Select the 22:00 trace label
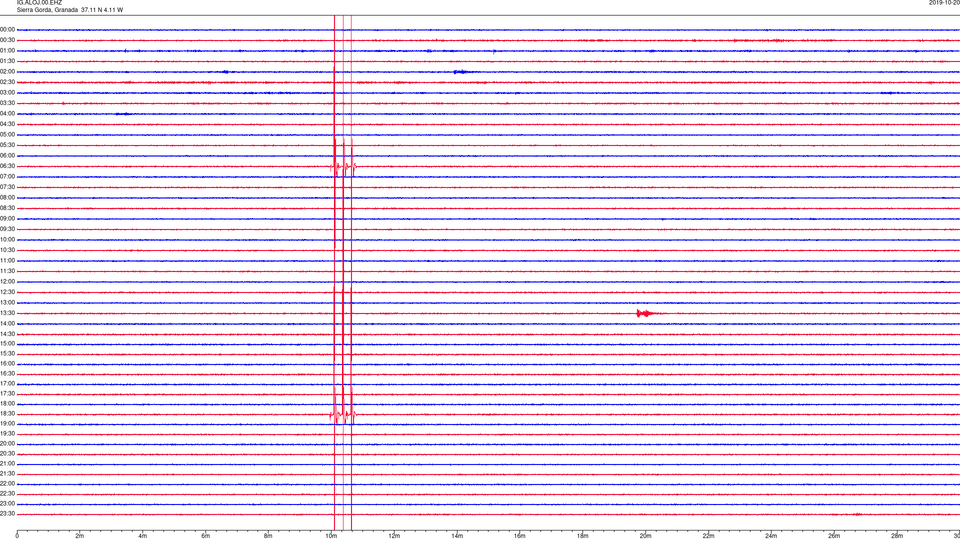Screen dimensions: 960x540 tap(7, 484)
